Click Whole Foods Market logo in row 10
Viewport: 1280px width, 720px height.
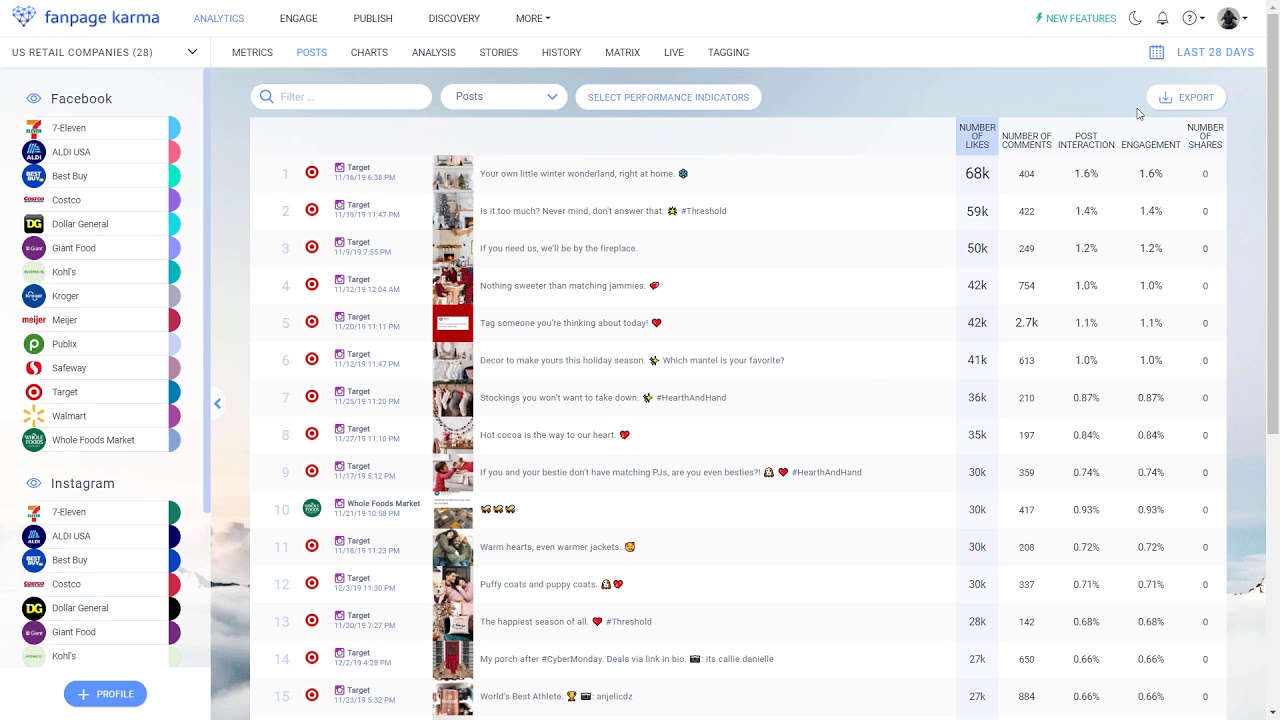(x=312, y=509)
